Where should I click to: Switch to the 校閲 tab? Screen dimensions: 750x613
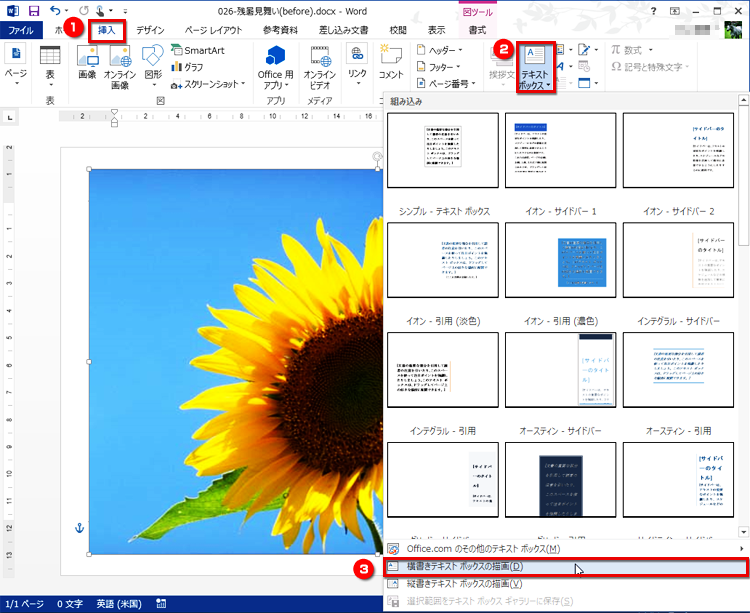pos(397,30)
